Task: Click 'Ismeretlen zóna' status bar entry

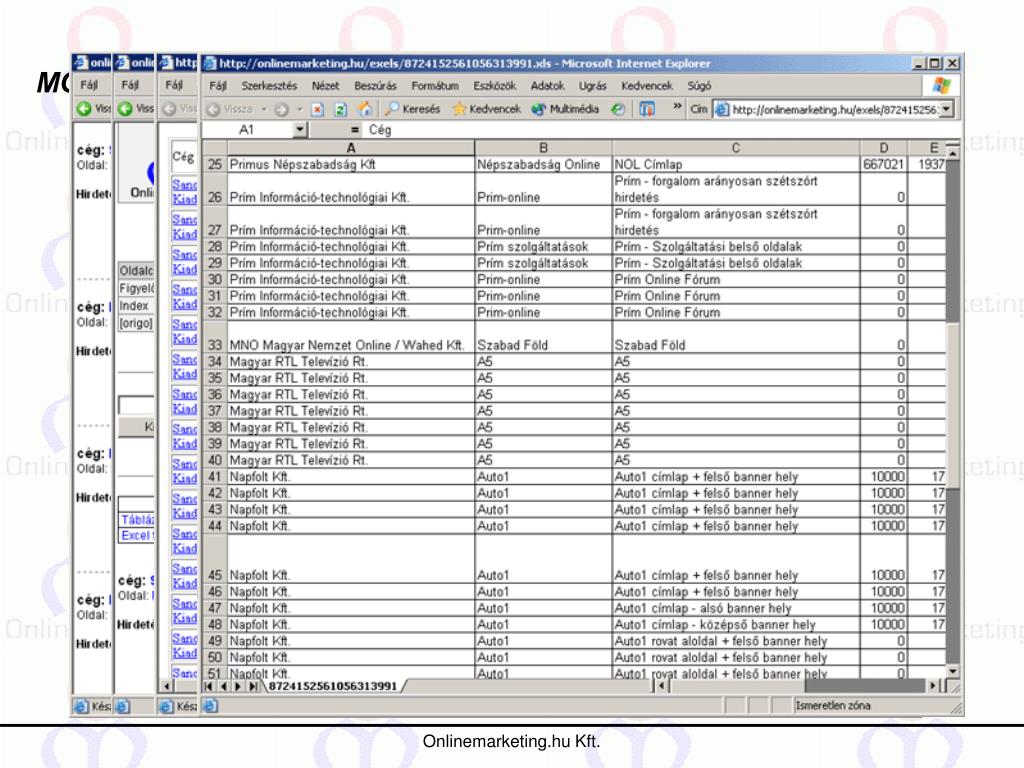Action: 833,705
